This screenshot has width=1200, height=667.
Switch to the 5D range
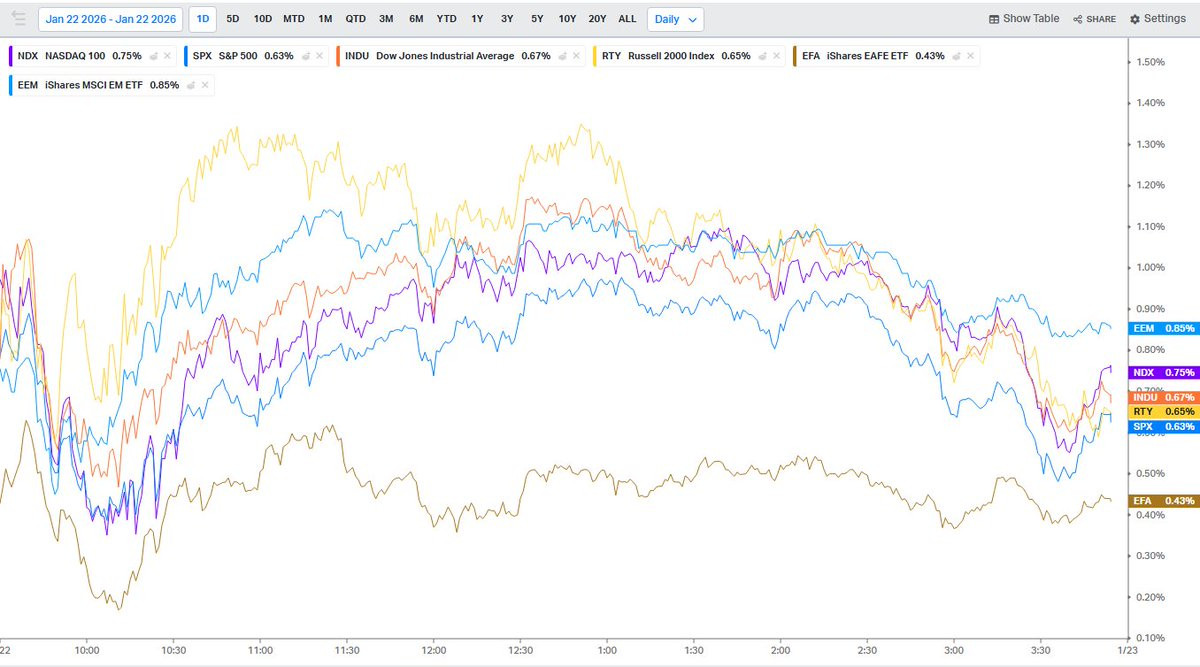(x=232, y=19)
